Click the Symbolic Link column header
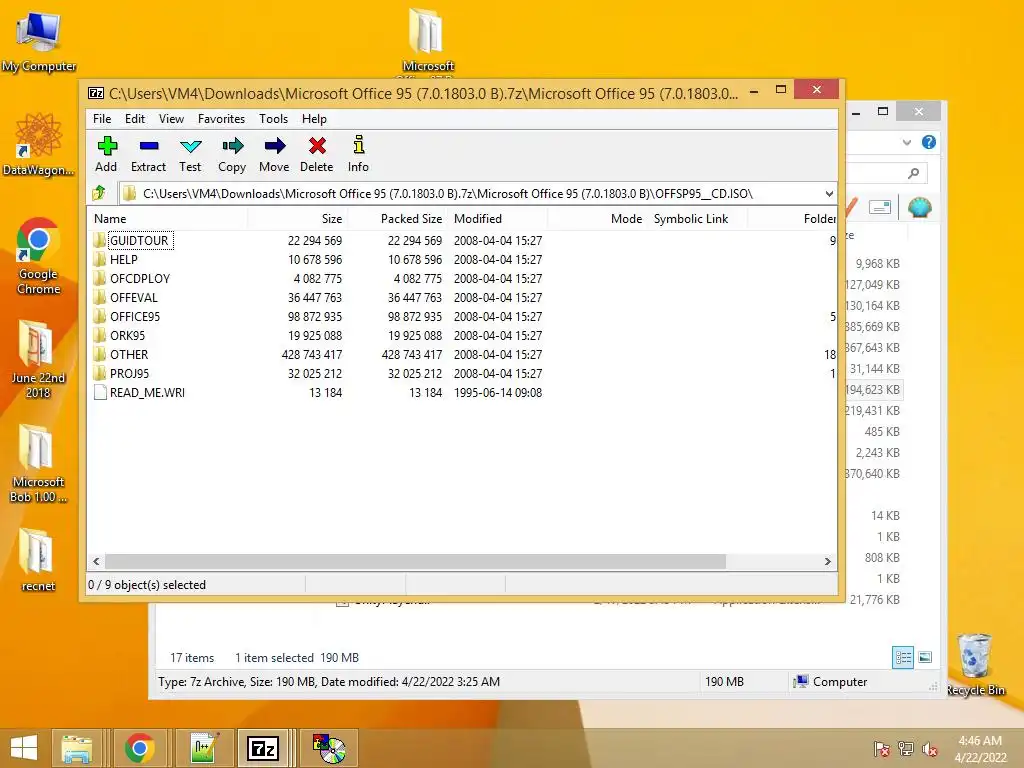Screen dimensions: 1024x768 click(x=697, y=219)
